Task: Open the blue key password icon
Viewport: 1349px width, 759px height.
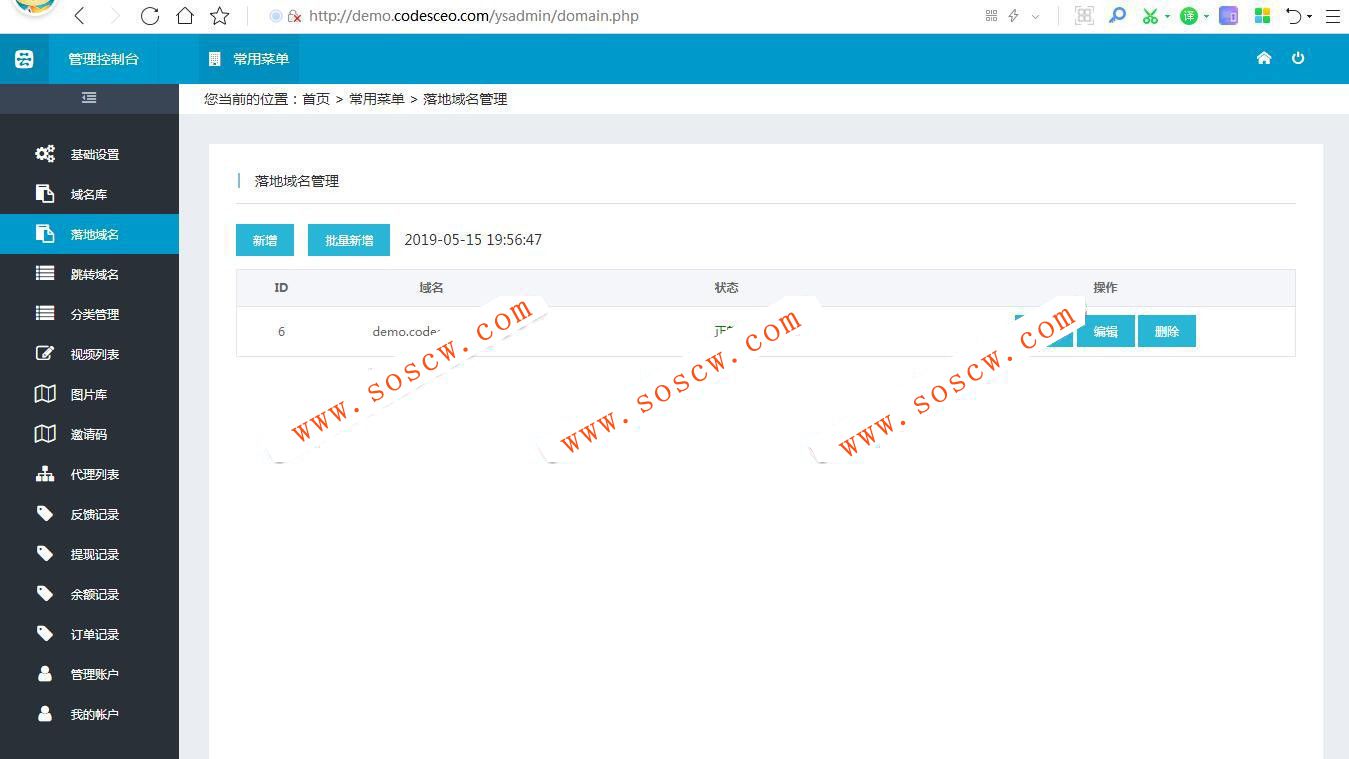Action: (x=1118, y=16)
